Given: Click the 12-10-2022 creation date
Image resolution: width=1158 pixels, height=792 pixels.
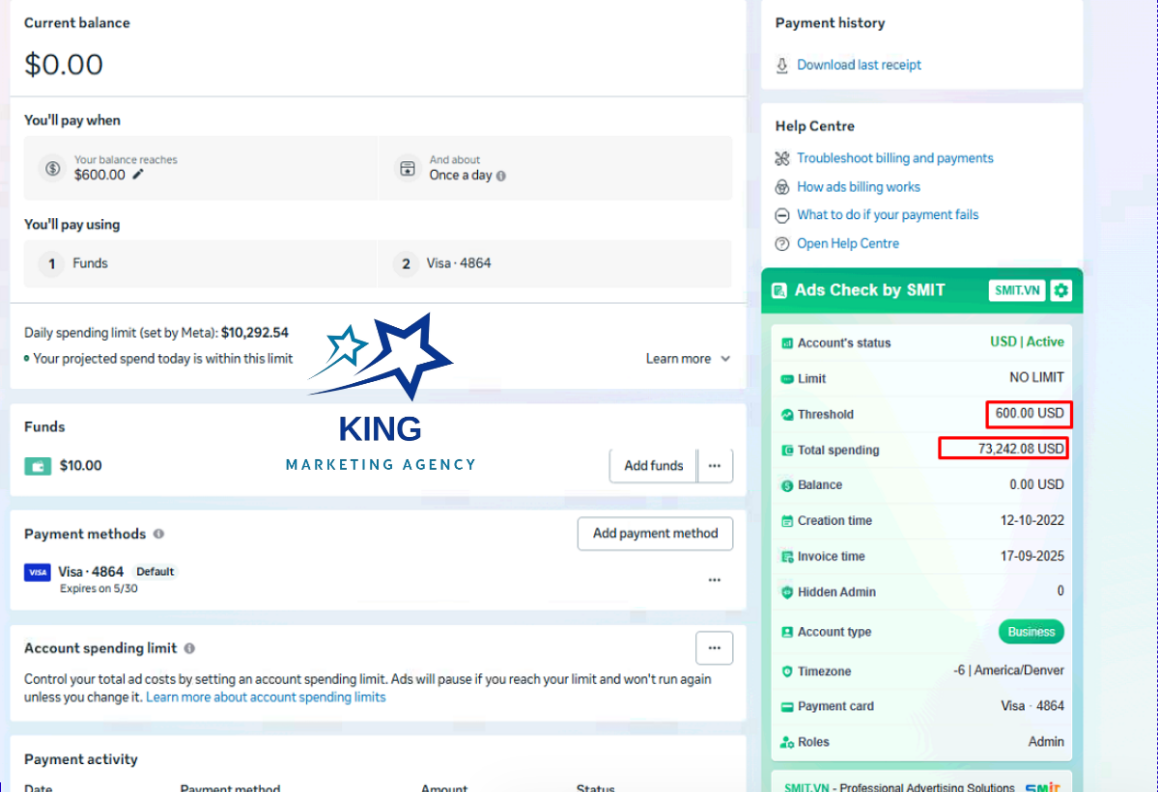Looking at the screenshot, I should 1032,520.
